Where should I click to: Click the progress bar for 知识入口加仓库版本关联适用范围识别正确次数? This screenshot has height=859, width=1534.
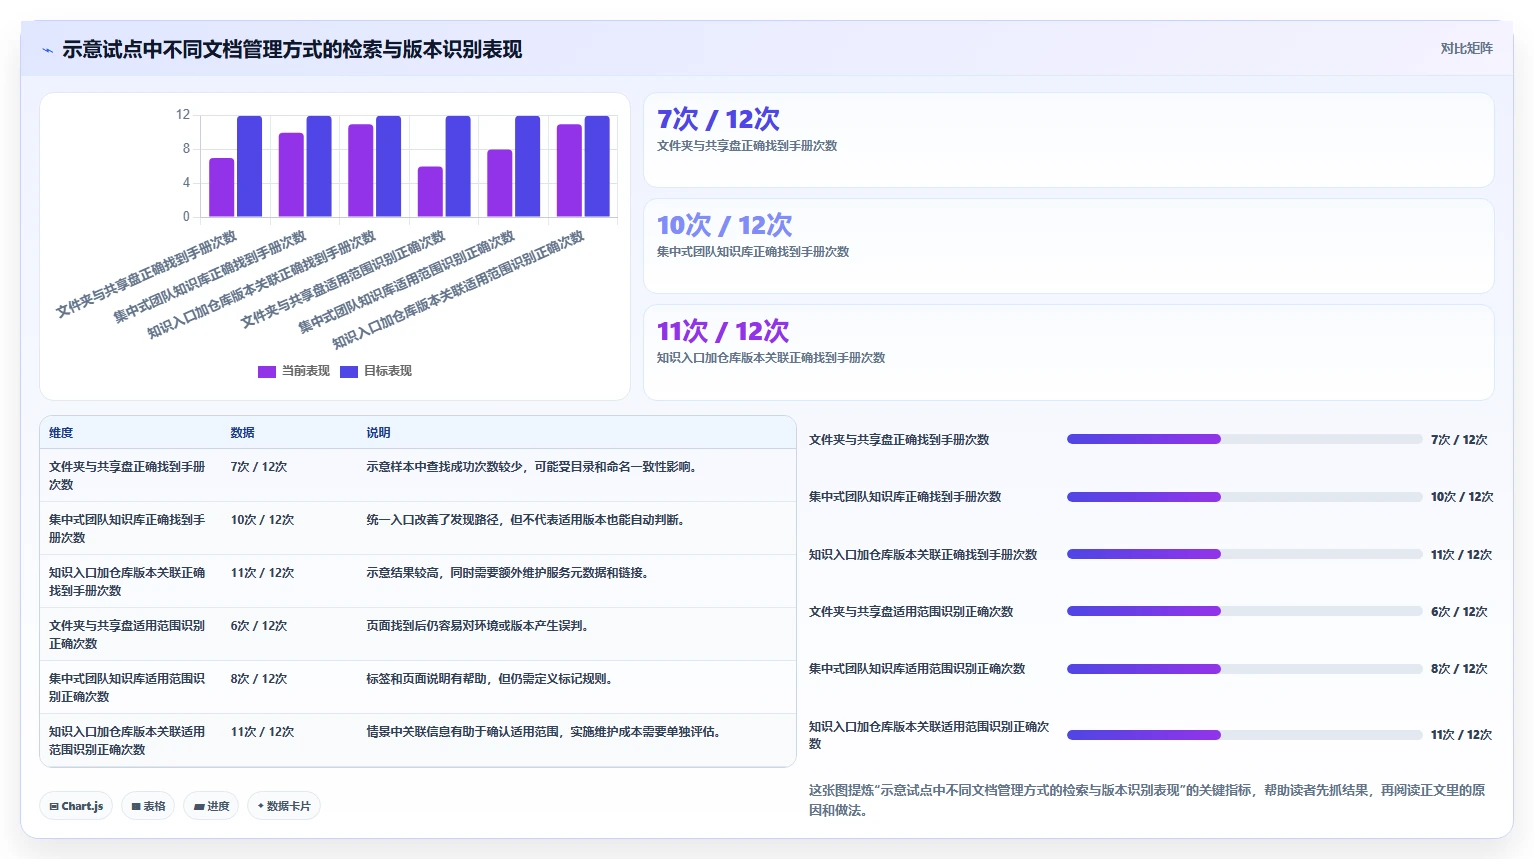[x=1244, y=735]
